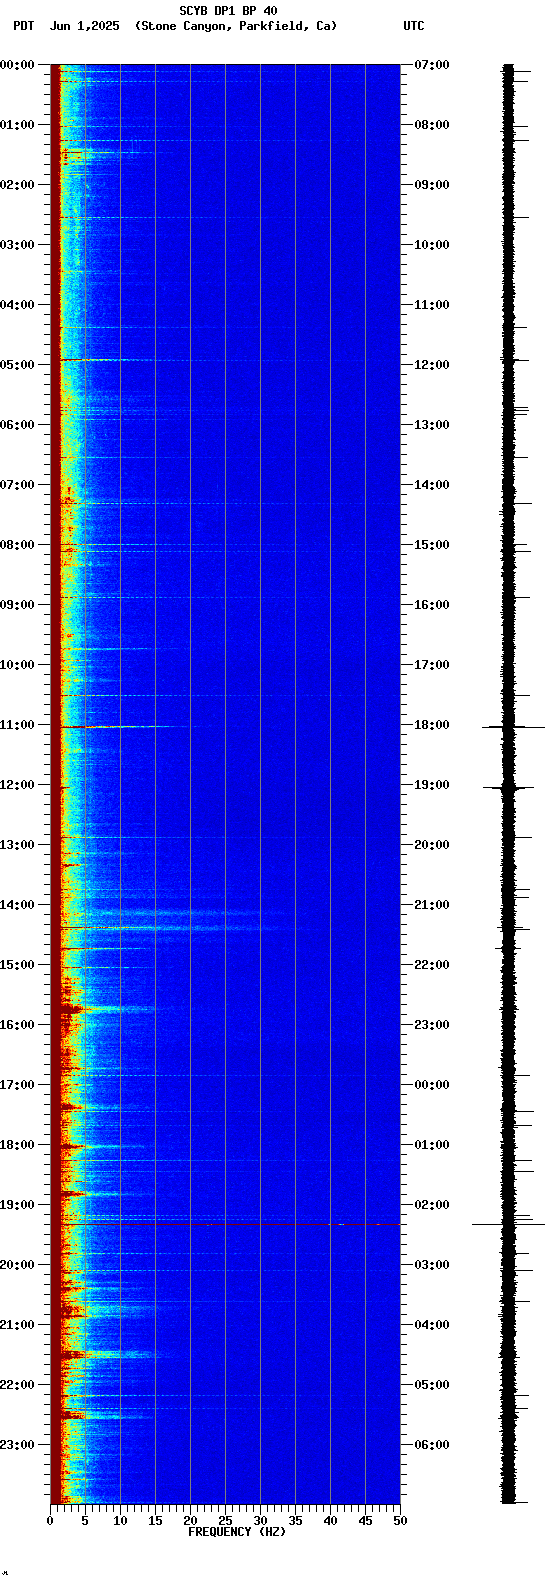
Task: Click the 50 Hz tick label
Action: click(x=400, y=1521)
